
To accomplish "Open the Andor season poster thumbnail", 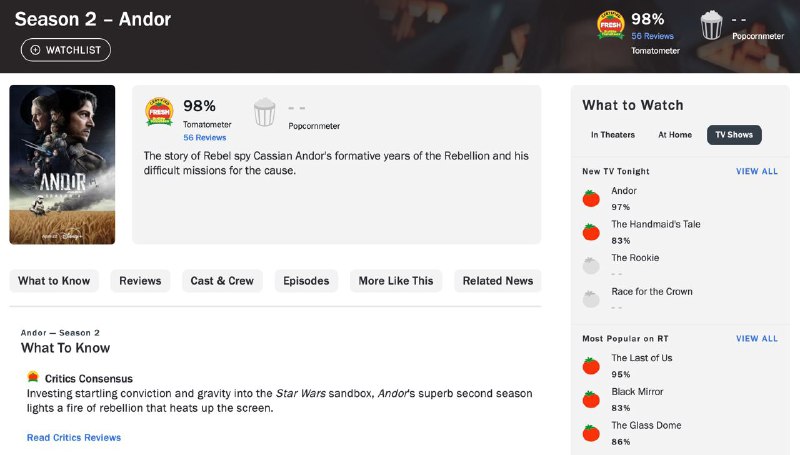I will click(x=62, y=165).
